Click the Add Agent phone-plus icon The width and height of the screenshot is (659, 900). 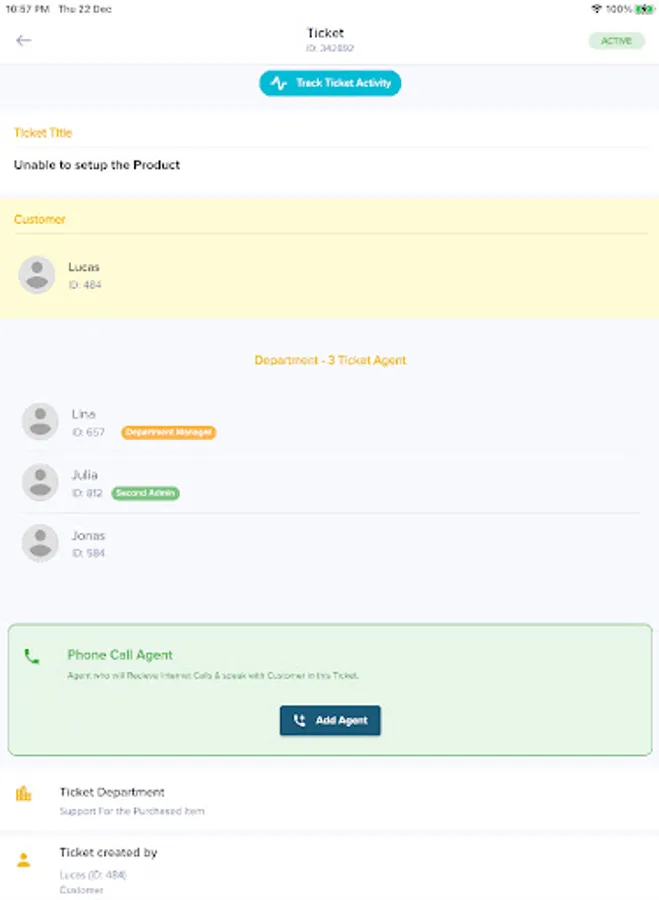(297, 720)
